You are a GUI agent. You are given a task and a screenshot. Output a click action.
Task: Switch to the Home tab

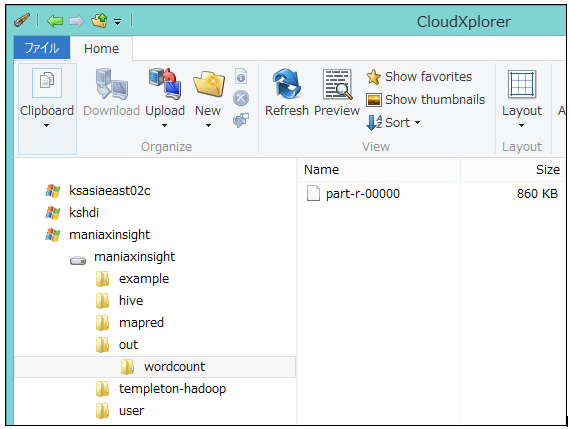point(101,48)
